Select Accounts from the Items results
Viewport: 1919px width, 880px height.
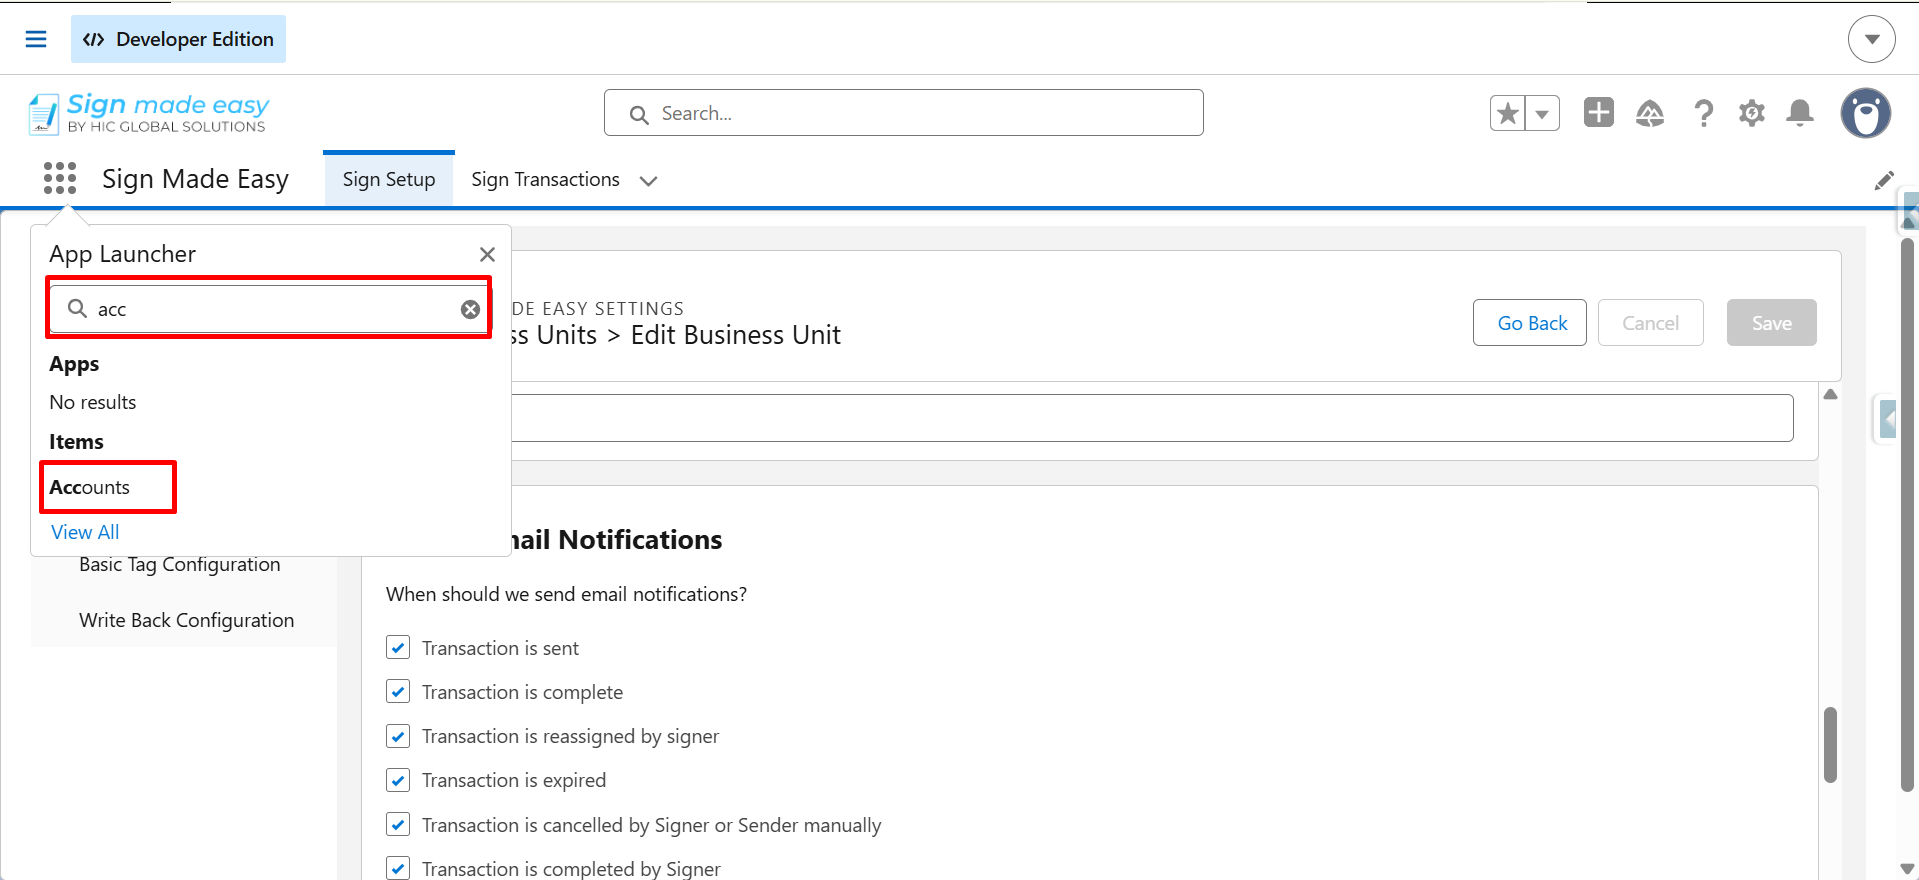click(90, 487)
